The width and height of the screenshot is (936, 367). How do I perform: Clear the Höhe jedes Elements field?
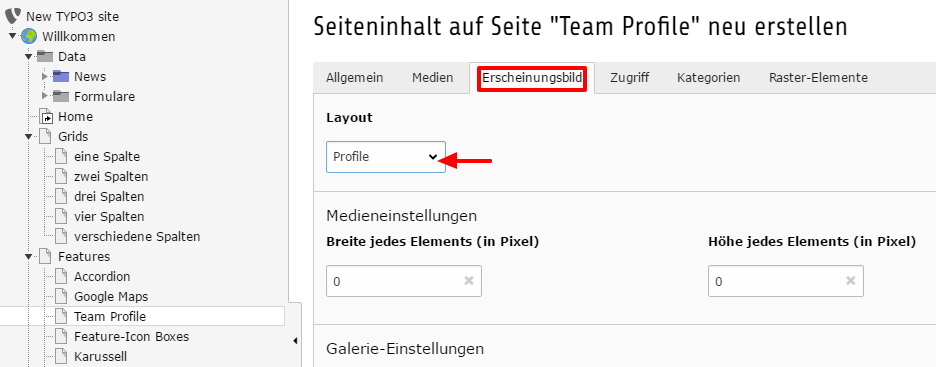851,280
